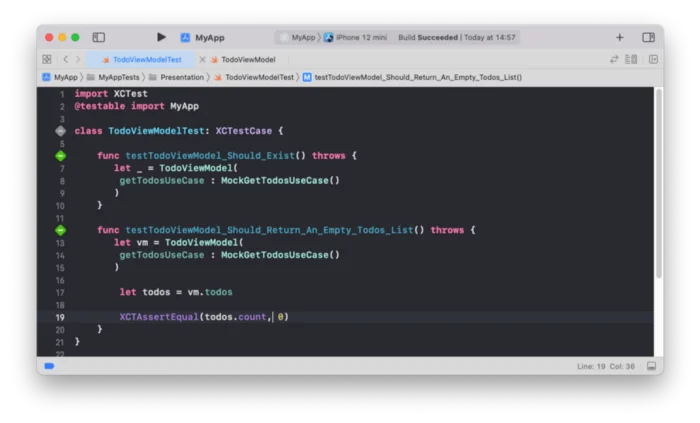Click 'MockGetTodosUseCase()' on line 8
This screenshot has width=700, height=423.
(x=280, y=181)
